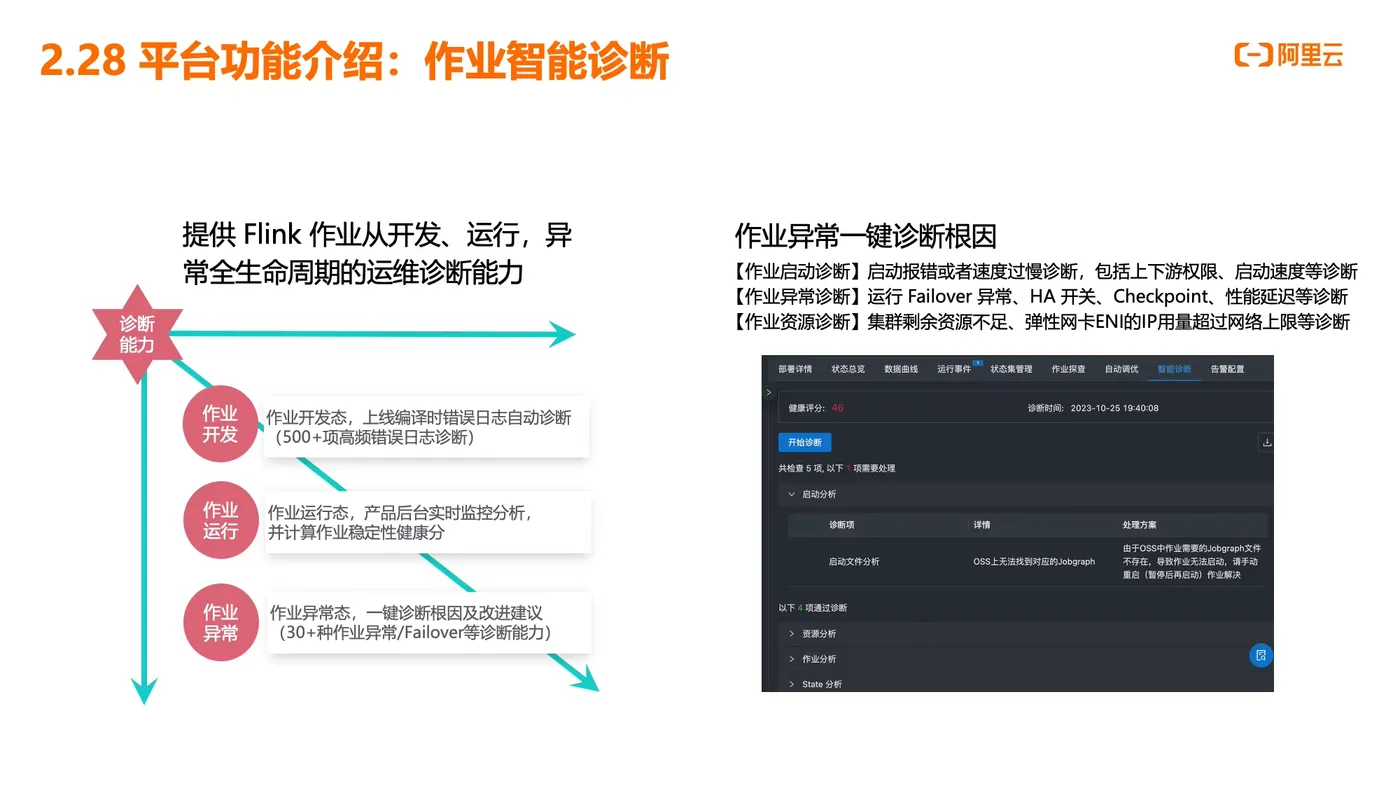Toggle the left sidebar collapse arrow
Screen dimensions: 1400x788
pyautogui.click(x=767, y=392)
